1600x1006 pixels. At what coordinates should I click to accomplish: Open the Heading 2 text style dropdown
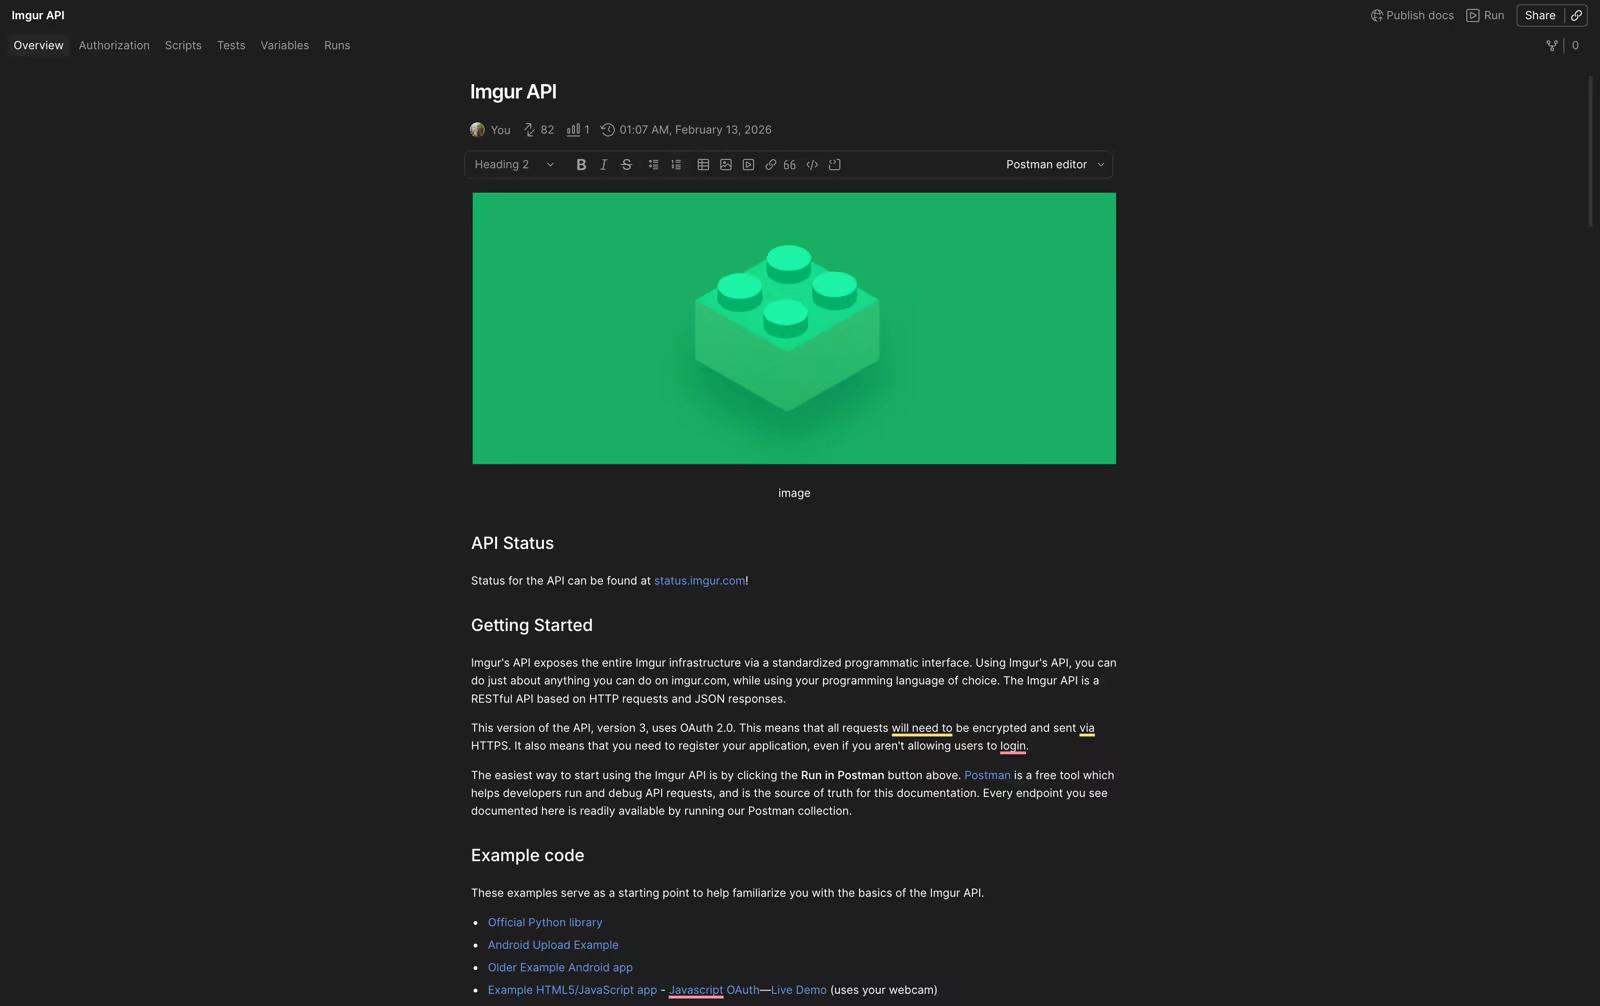[x=514, y=165]
